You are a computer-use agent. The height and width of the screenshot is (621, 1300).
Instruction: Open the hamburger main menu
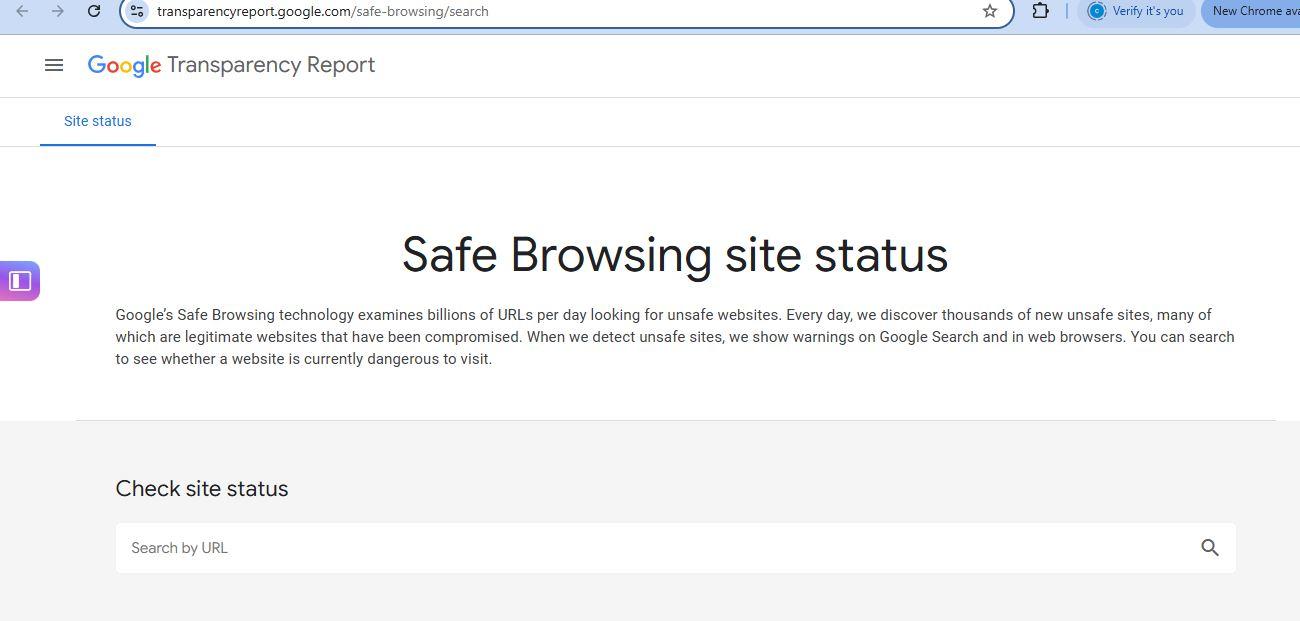(x=54, y=65)
